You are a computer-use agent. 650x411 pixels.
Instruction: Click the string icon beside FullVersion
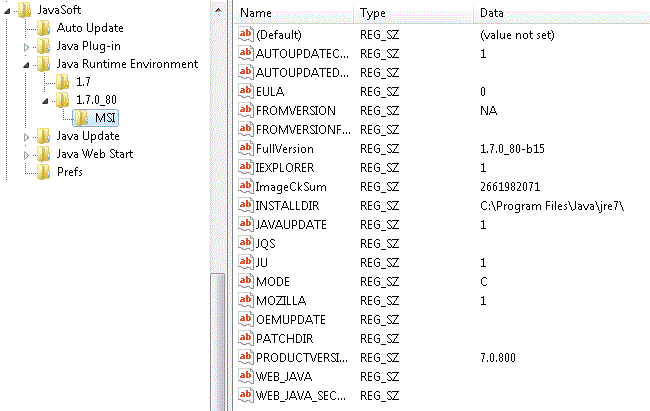pyautogui.click(x=245, y=148)
